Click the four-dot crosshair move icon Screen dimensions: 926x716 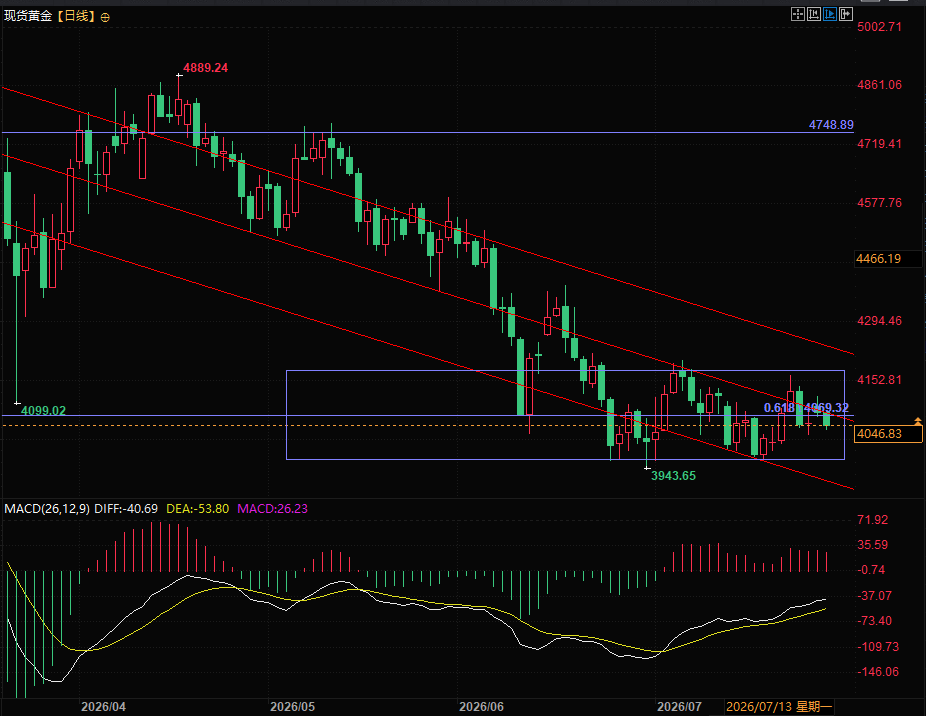798,14
